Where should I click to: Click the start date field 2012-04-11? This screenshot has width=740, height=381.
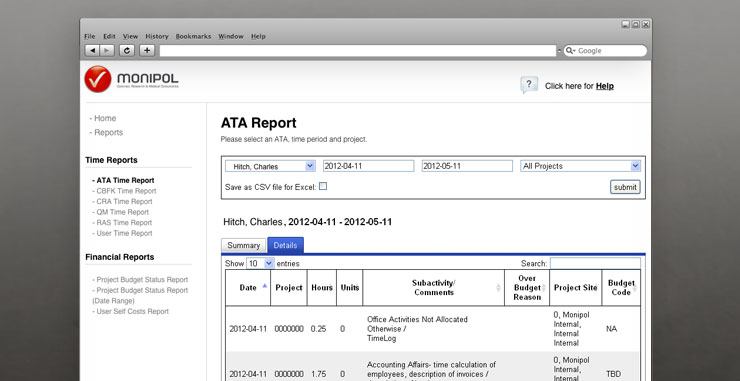[x=369, y=166]
